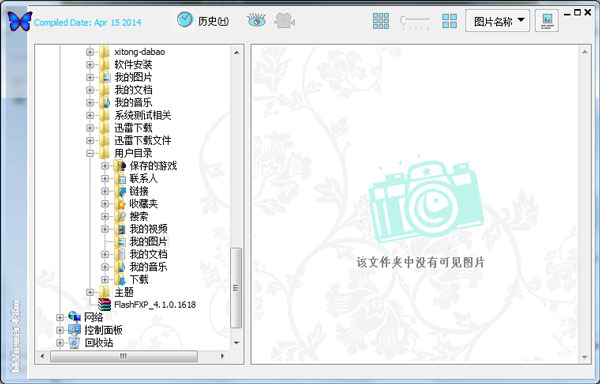Switch to small thumbnail grid view
The height and width of the screenshot is (384, 600).
381,21
